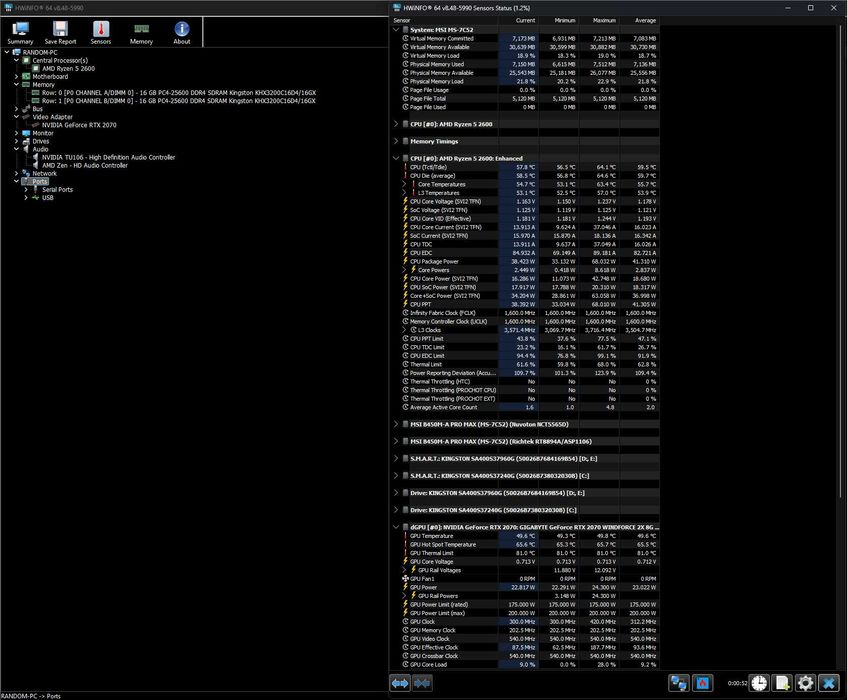Image resolution: width=847 pixels, height=700 pixels.
Task: Expand the USB tree node
Action: [x=26, y=198]
